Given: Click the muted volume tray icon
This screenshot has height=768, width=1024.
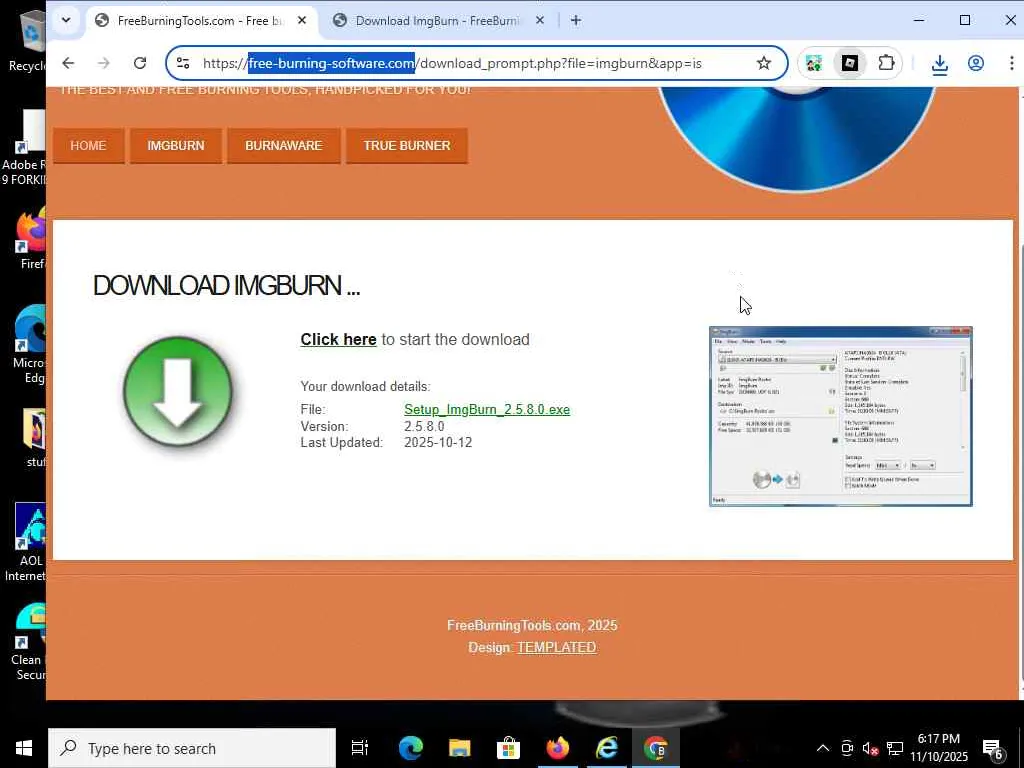Looking at the screenshot, I should [x=870, y=748].
